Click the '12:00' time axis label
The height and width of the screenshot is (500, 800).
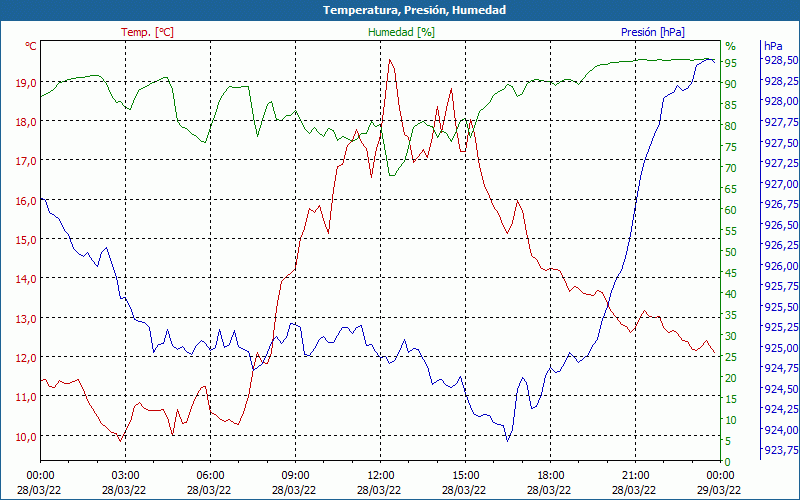click(x=381, y=476)
